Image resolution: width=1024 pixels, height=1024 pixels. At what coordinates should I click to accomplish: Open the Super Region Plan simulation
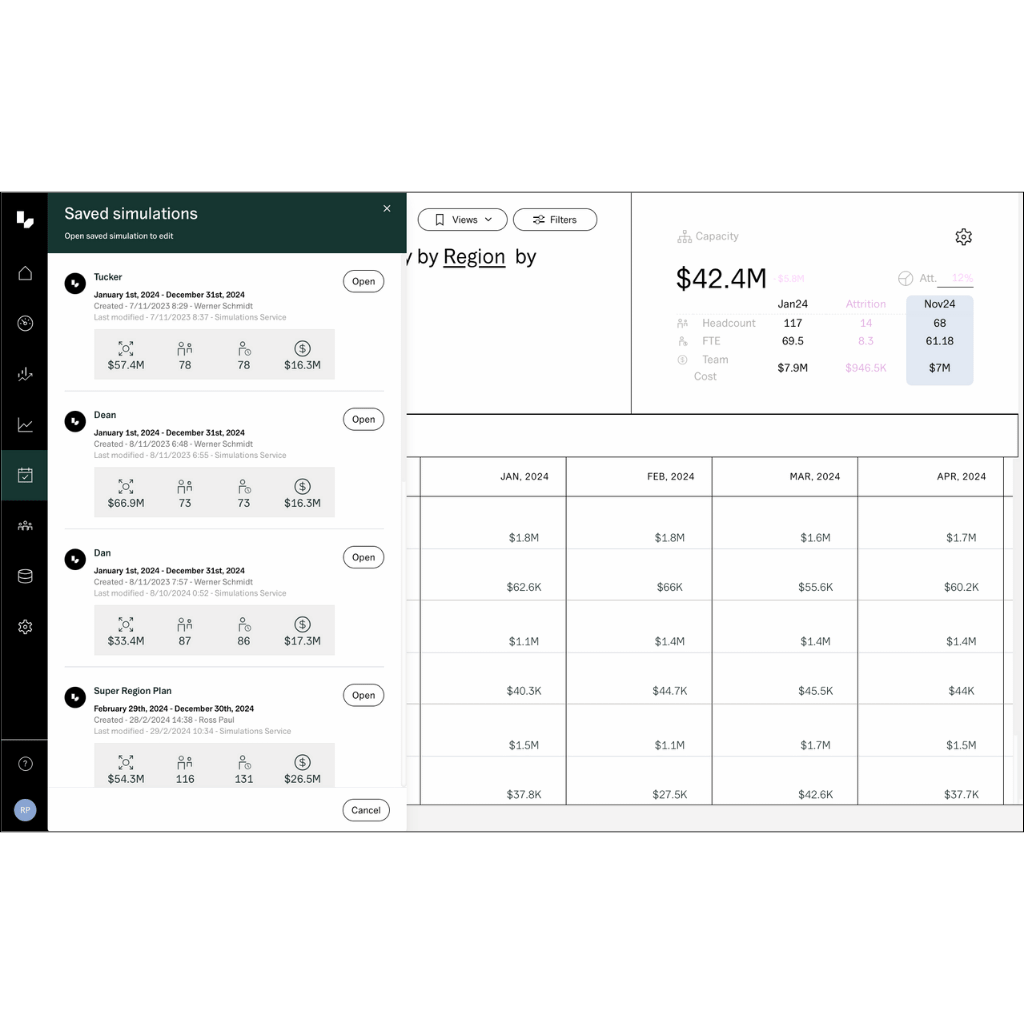363,695
